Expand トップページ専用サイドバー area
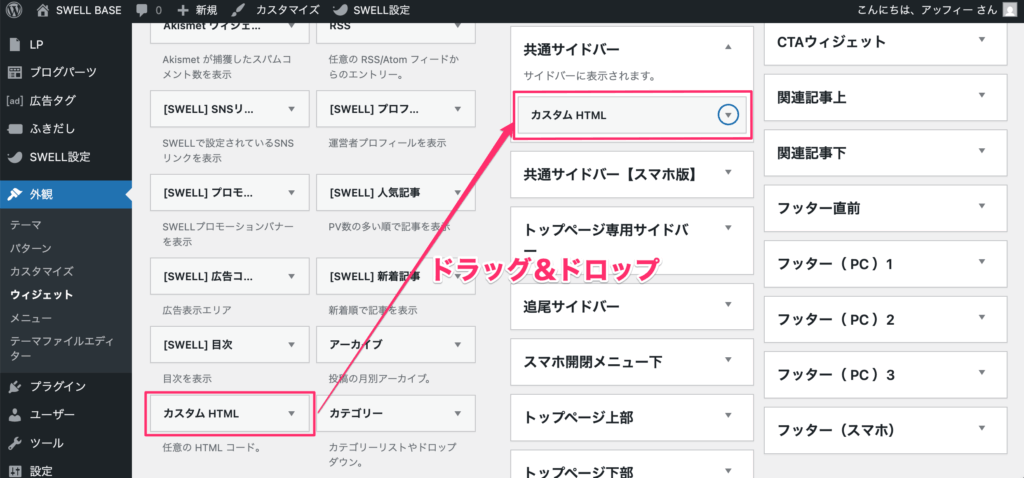The height and width of the screenshot is (478, 1024). tap(729, 228)
